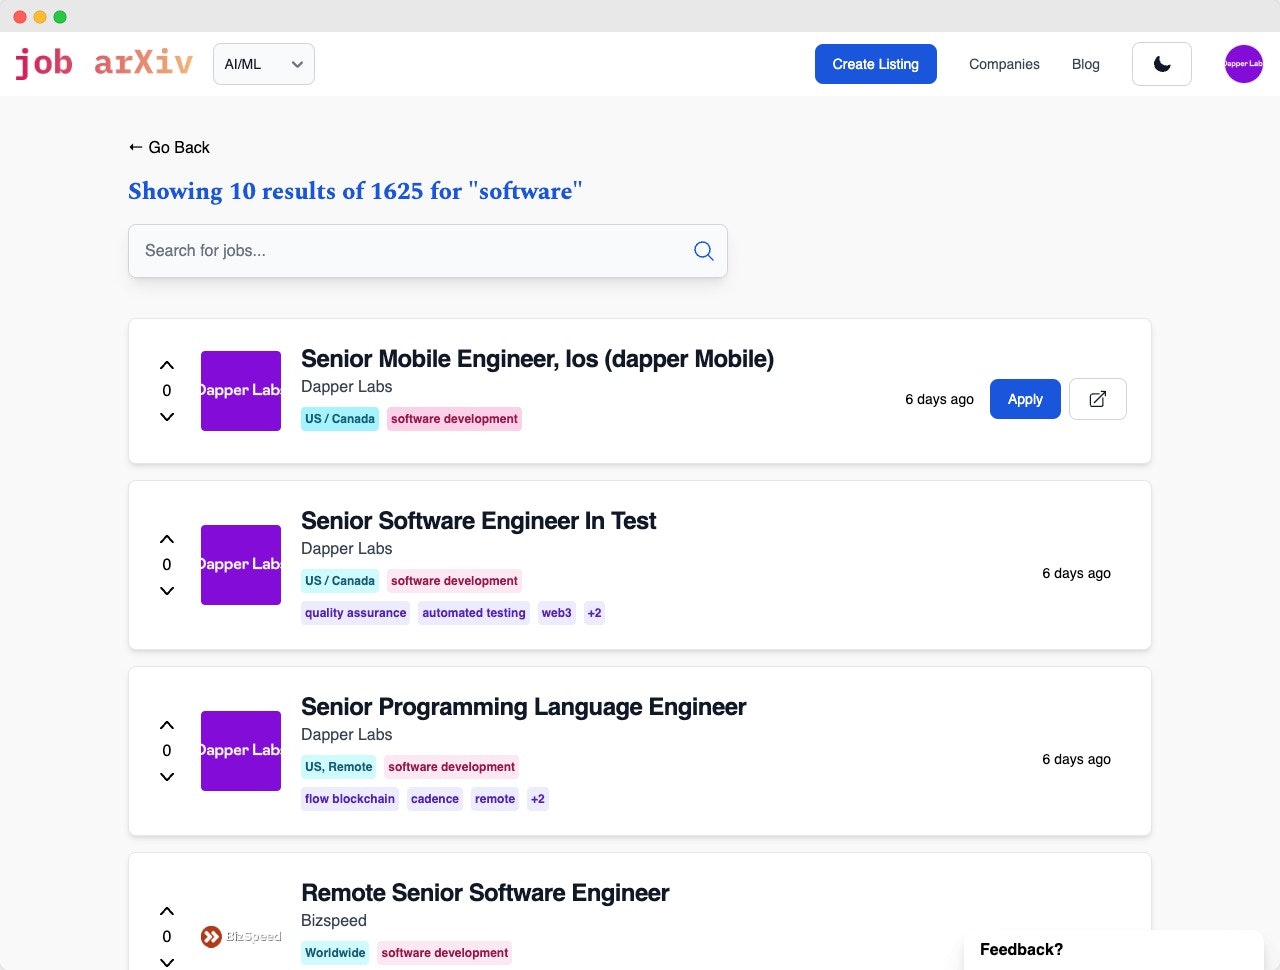Expand +2 tags on Programming Language Engineer

[x=538, y=799]
